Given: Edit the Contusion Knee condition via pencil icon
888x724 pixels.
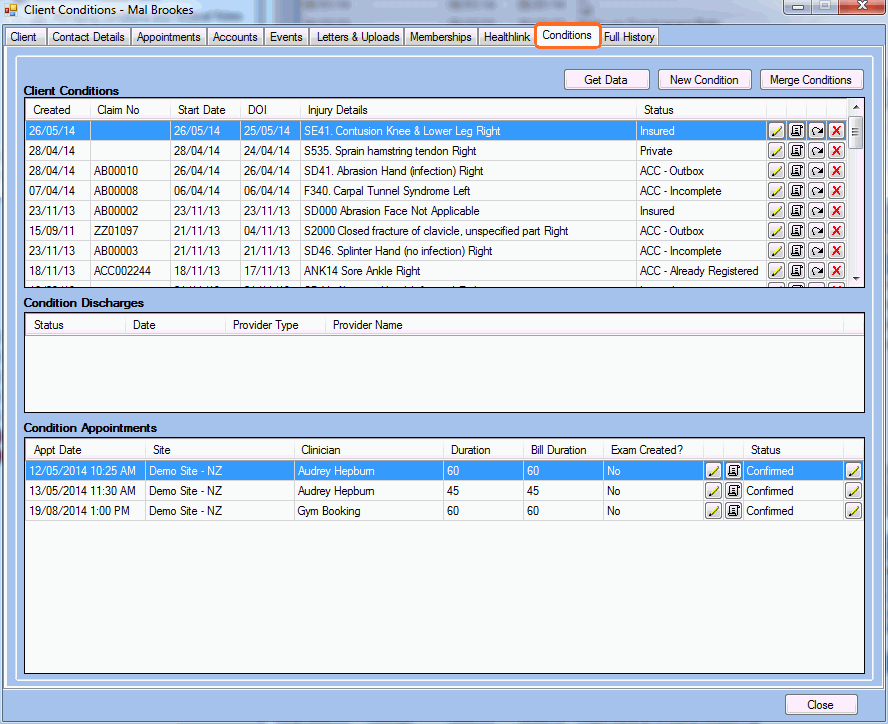Looking at the screenshot, I should tap(776, 131).
